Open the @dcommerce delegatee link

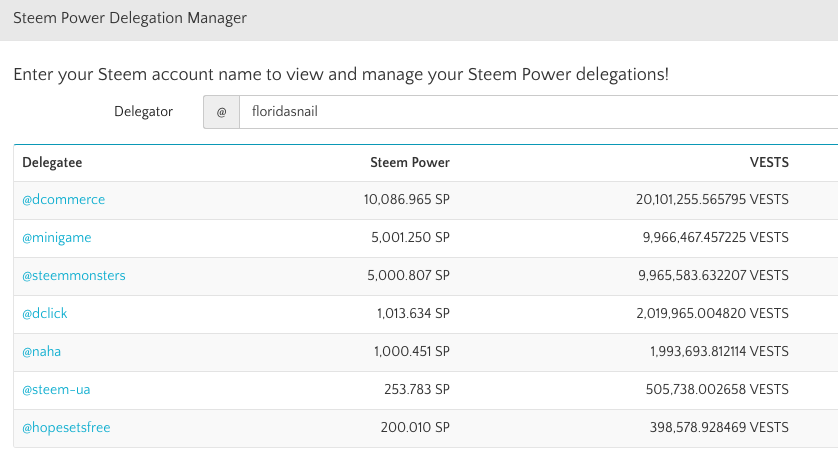[x=63, y=200]
